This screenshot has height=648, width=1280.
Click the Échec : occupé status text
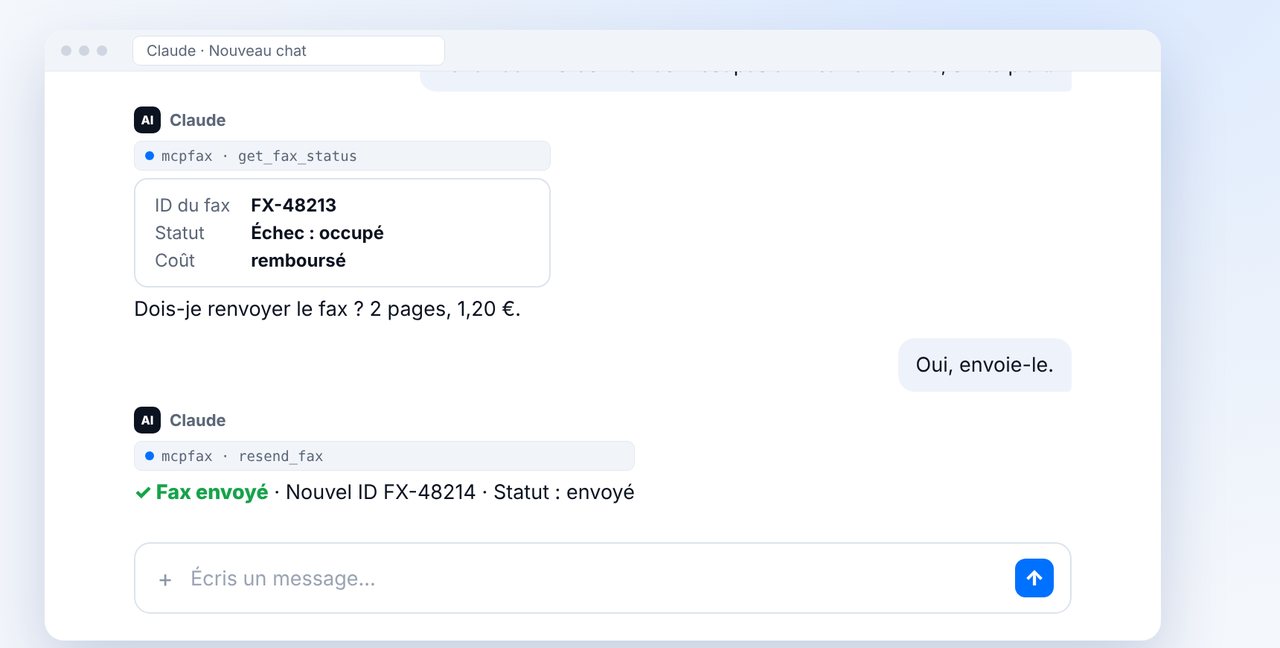317,233
